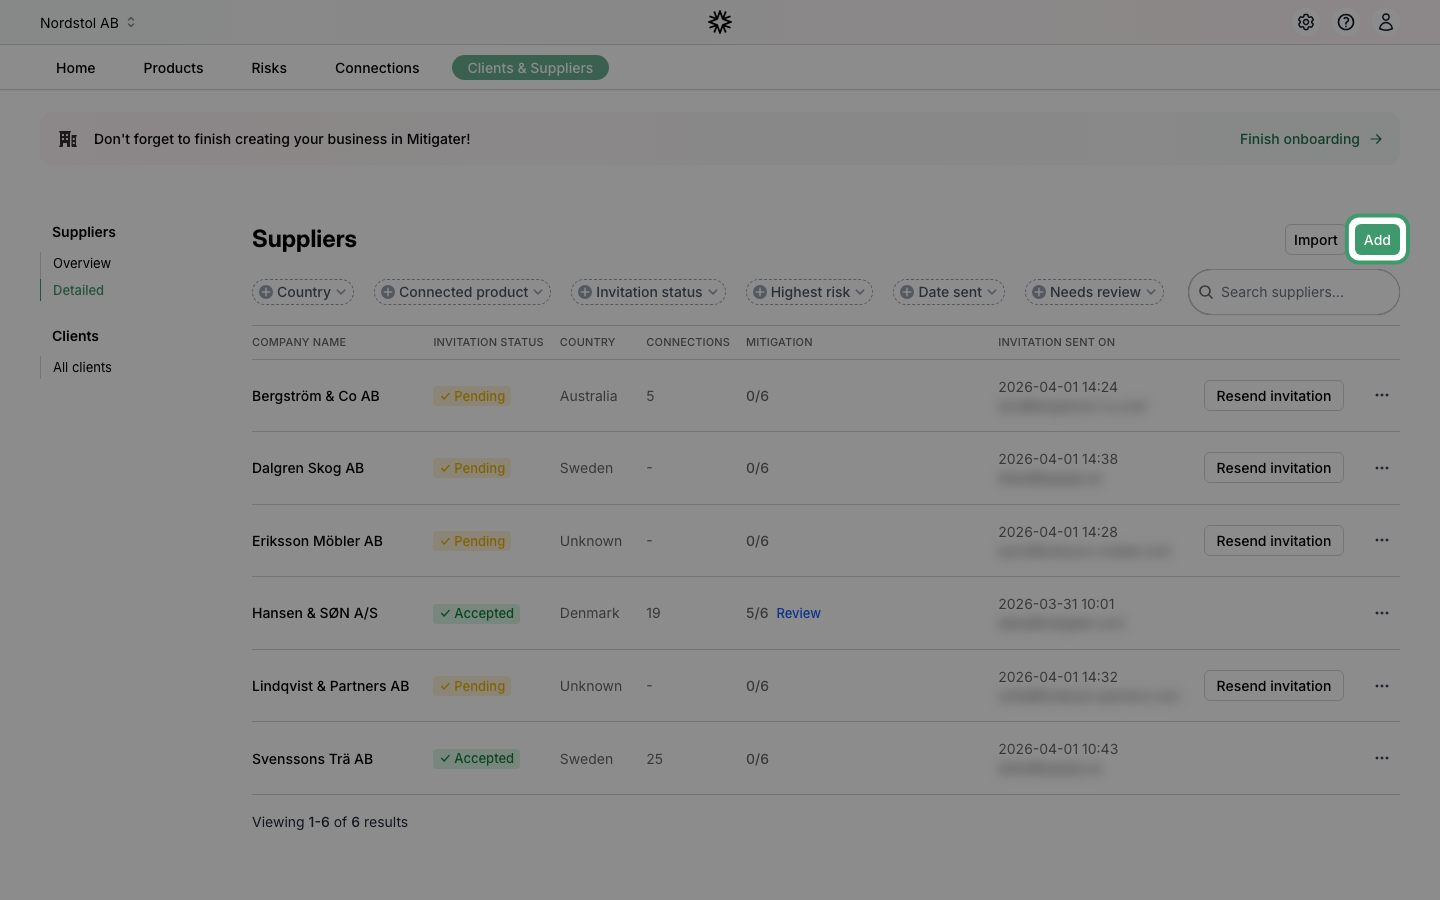Click the Mitigation column header
Image resolution: width=1440 pixels, height=900 pixels.
[x=779, y=342]
